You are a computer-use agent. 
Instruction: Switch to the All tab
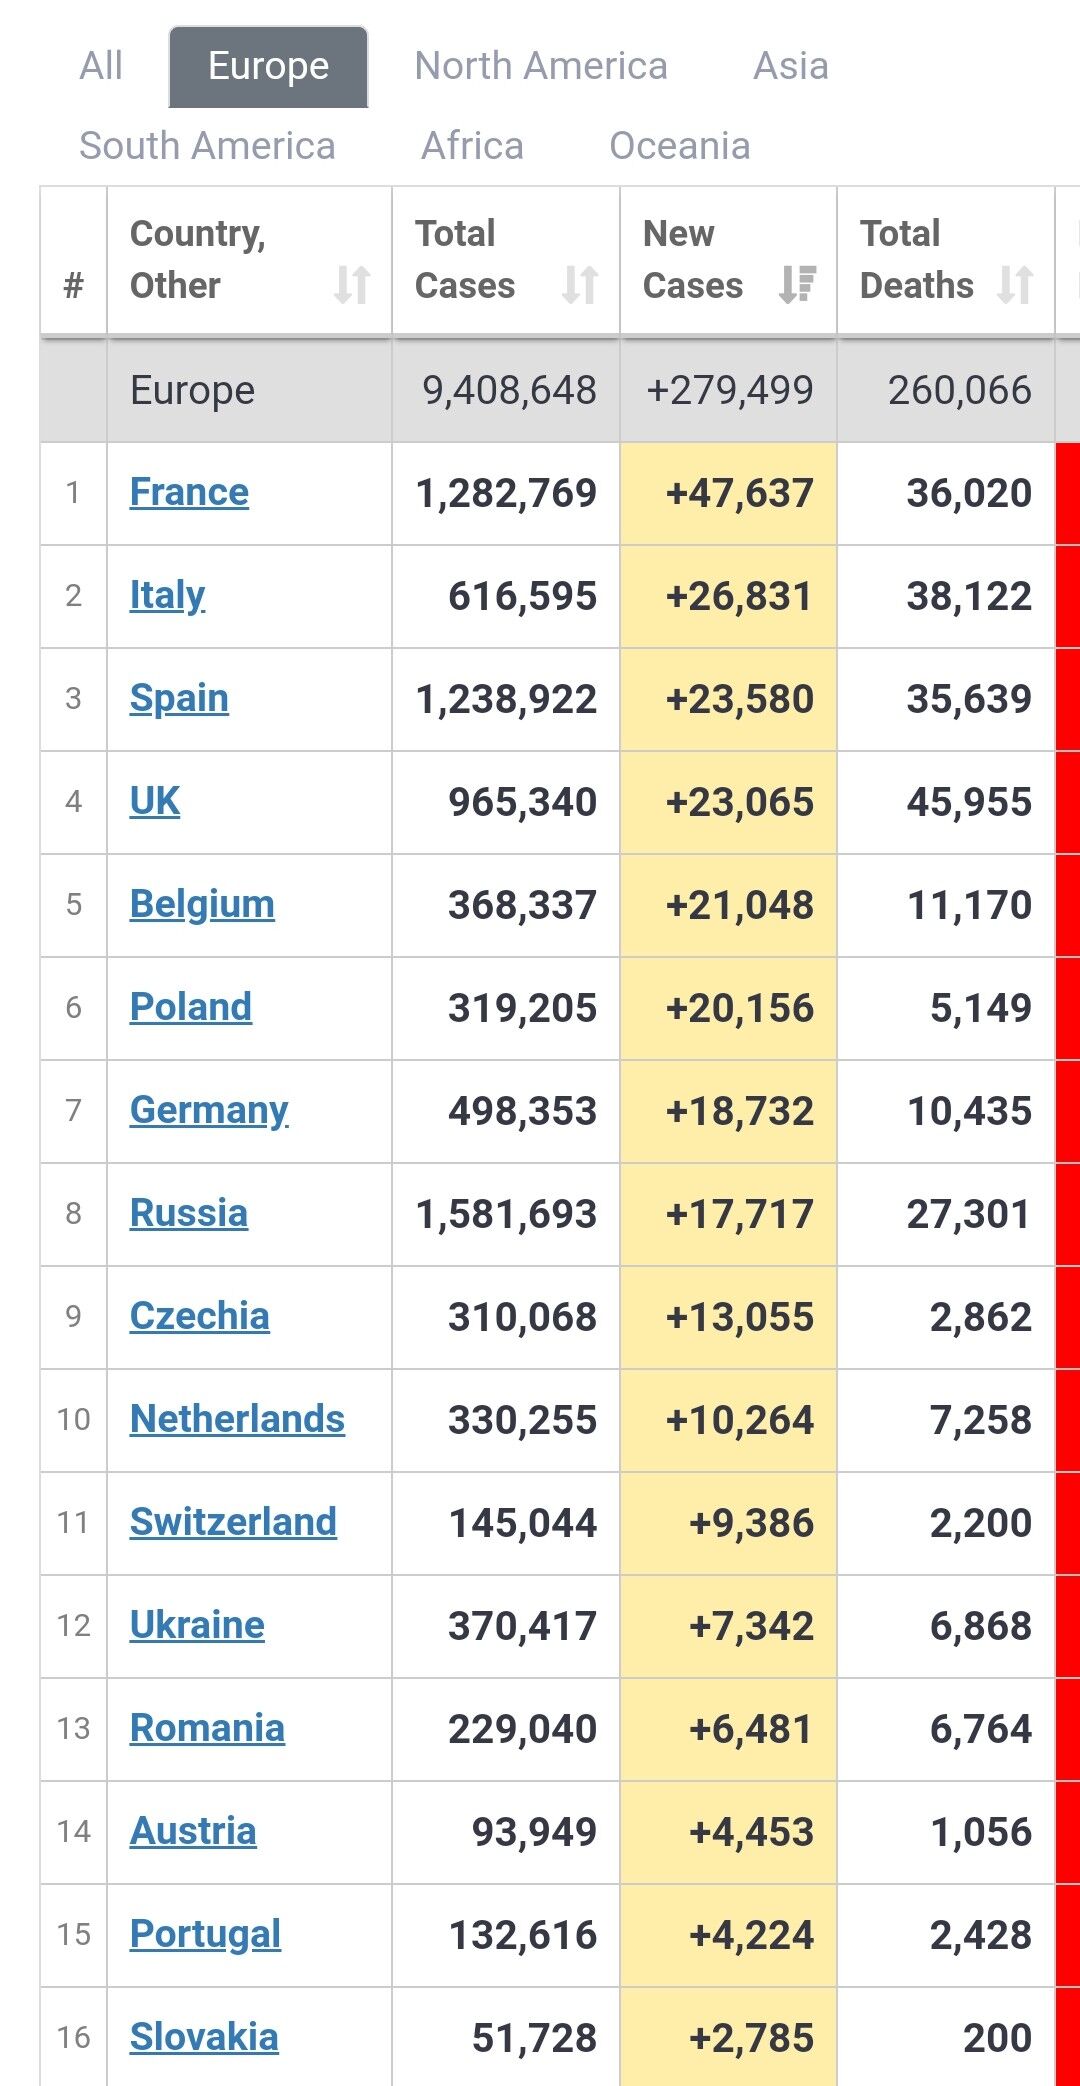pos(101,66)
